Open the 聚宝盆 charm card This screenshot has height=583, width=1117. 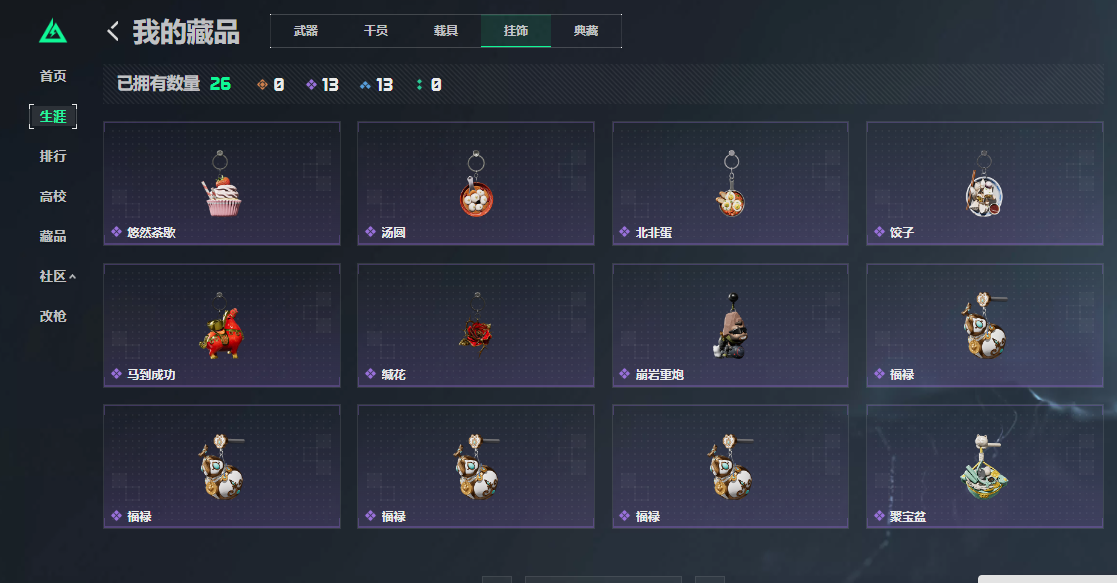click(x=984, y=466)
